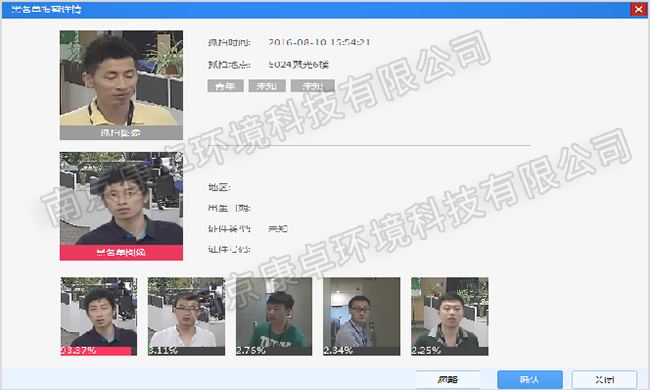
Task: Click the rightmost 未知 attribute tag
Action: point(313,86)
